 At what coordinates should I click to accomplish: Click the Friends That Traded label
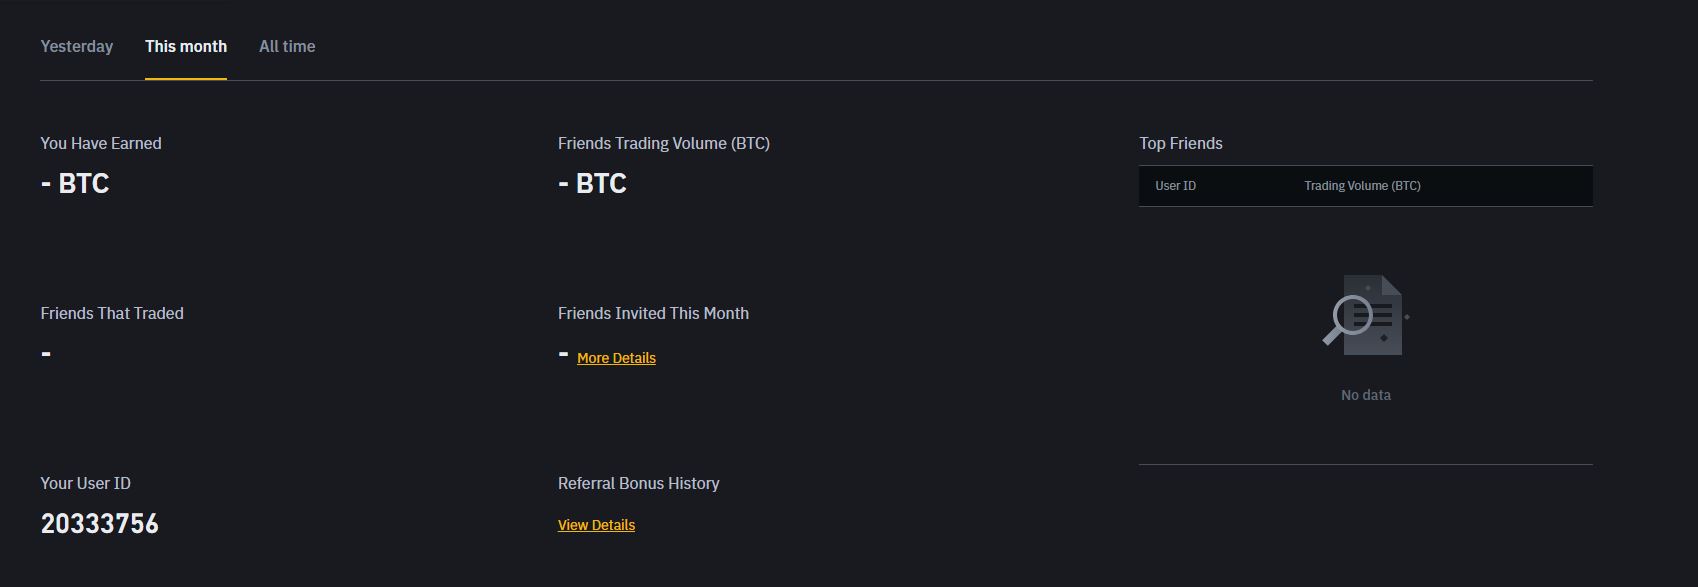(x=112, y=313)
